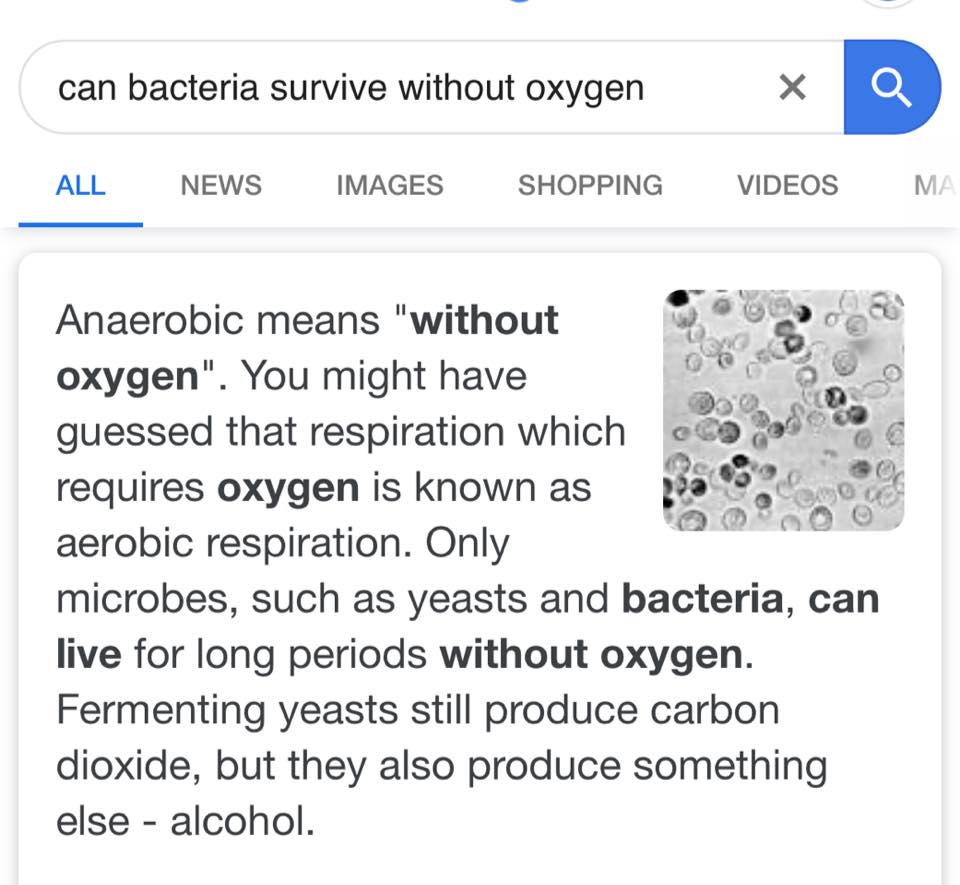The width and height of the screenshot is (960, 885).
Task: Clear the search query with the X icon
Action: click(x=792, y=88)
